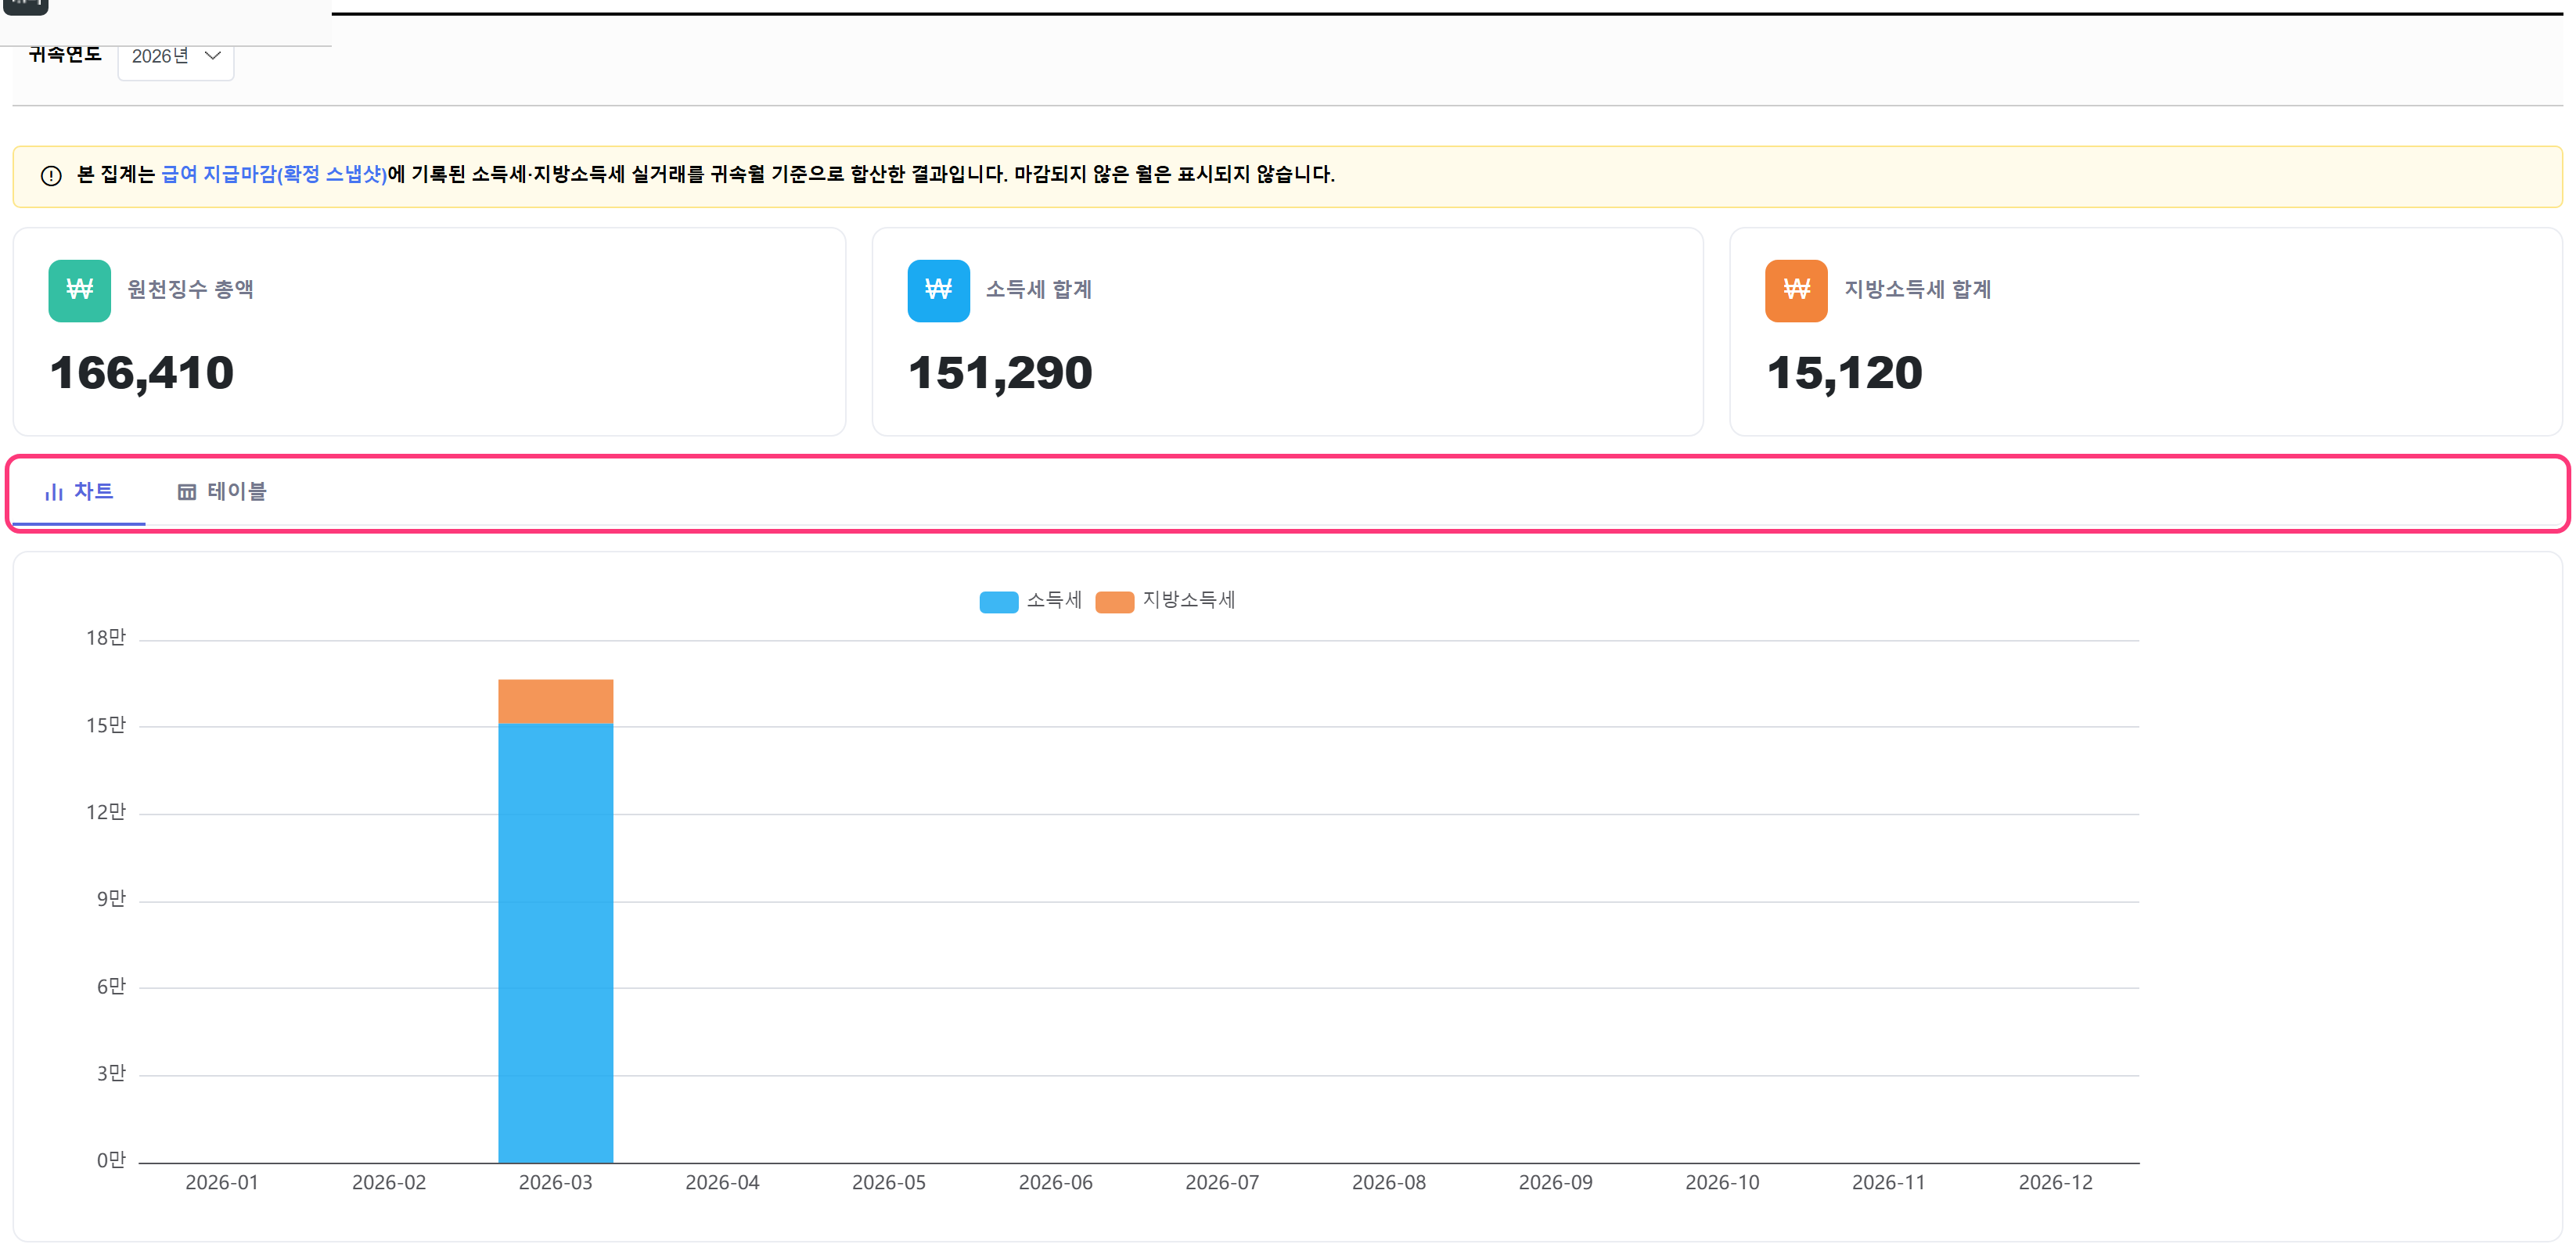Click the info circle icon in yellow notice
Viewport: 2576px width, 1255px height.
pyautogui.click(x=51, y=176)
